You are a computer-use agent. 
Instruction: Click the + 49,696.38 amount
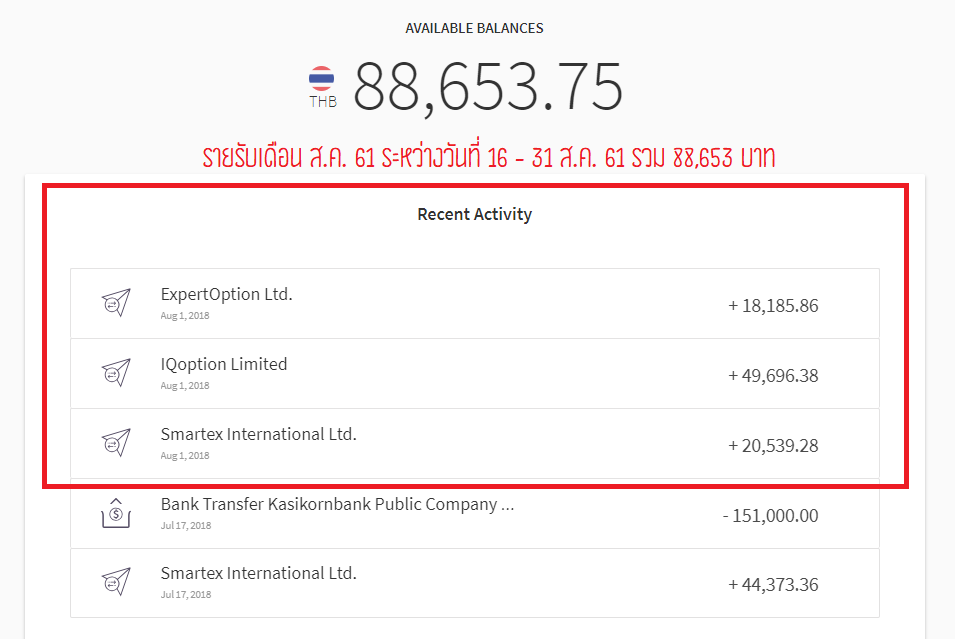coord(773,376)
